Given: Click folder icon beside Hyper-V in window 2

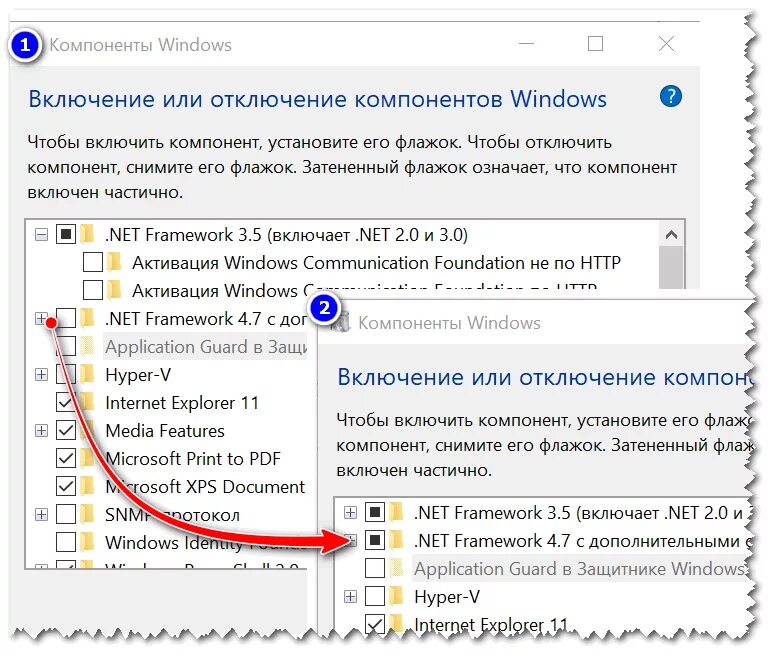Looking at the screenshot, I should pos(396,596).
